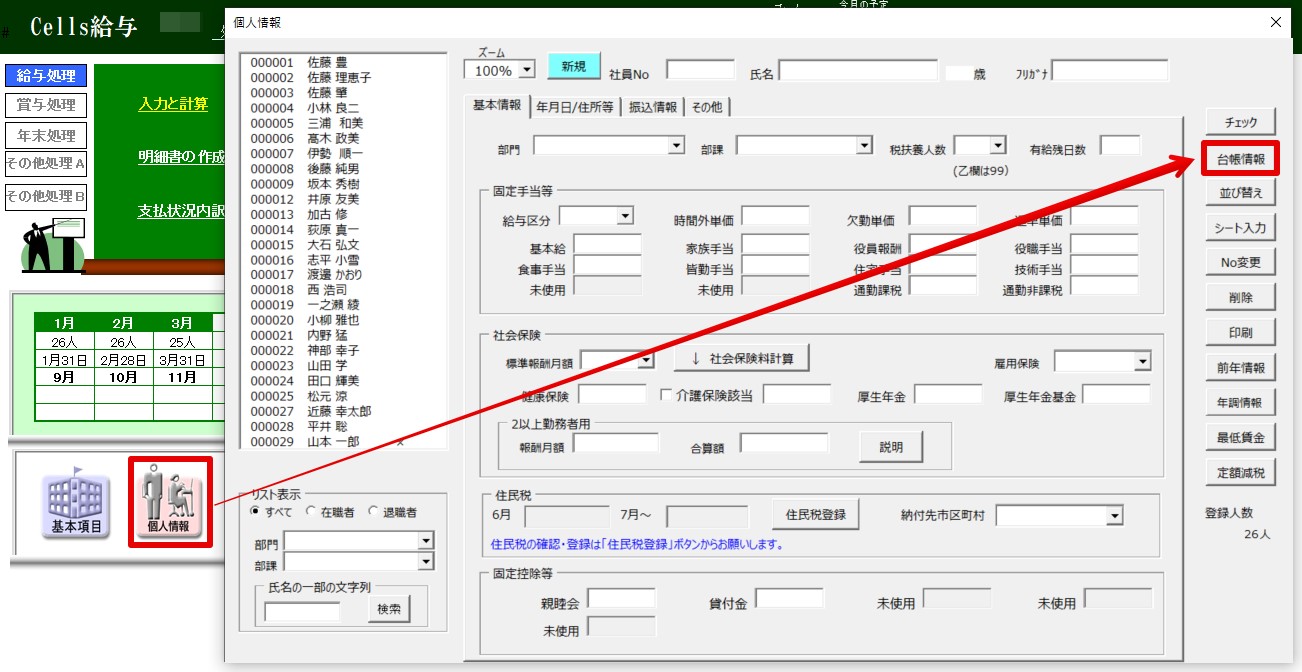Open the 入力と計算 link
Screen dimensions: 1302x672
[173, 103]
